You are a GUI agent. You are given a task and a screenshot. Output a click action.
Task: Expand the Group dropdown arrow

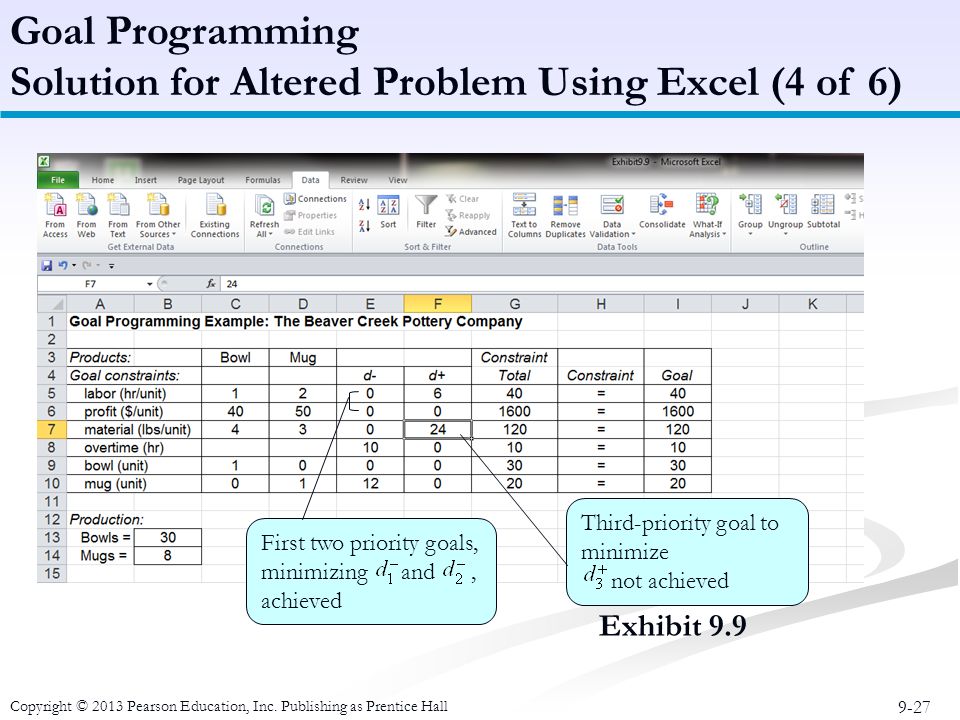click(x=750, y=234)
